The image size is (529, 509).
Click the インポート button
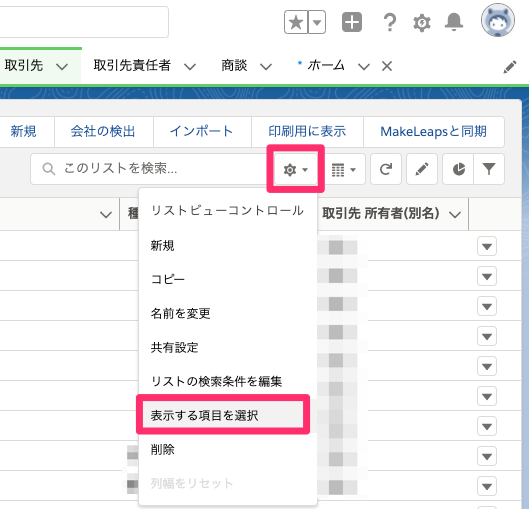click(x=202, y=132)
